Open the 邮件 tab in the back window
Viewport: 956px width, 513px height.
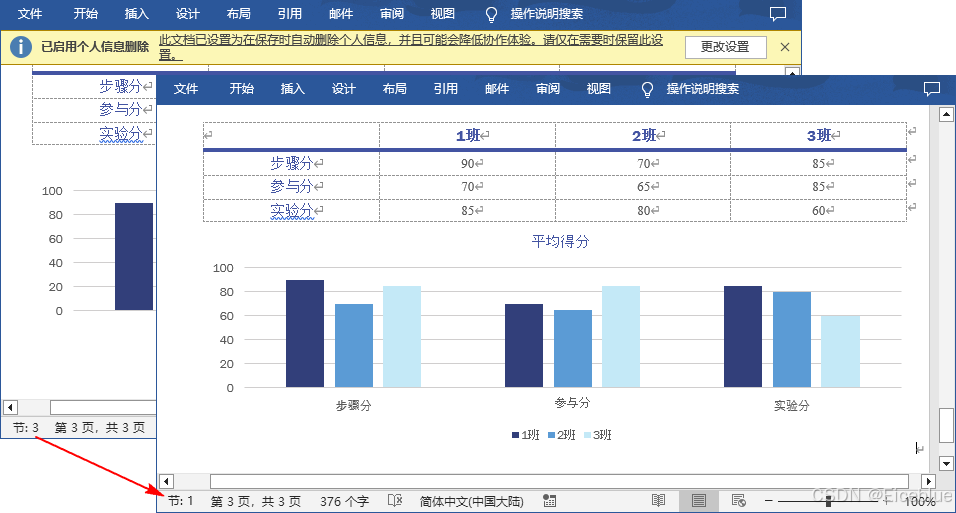pyautogui.click(x=341, y=13)
